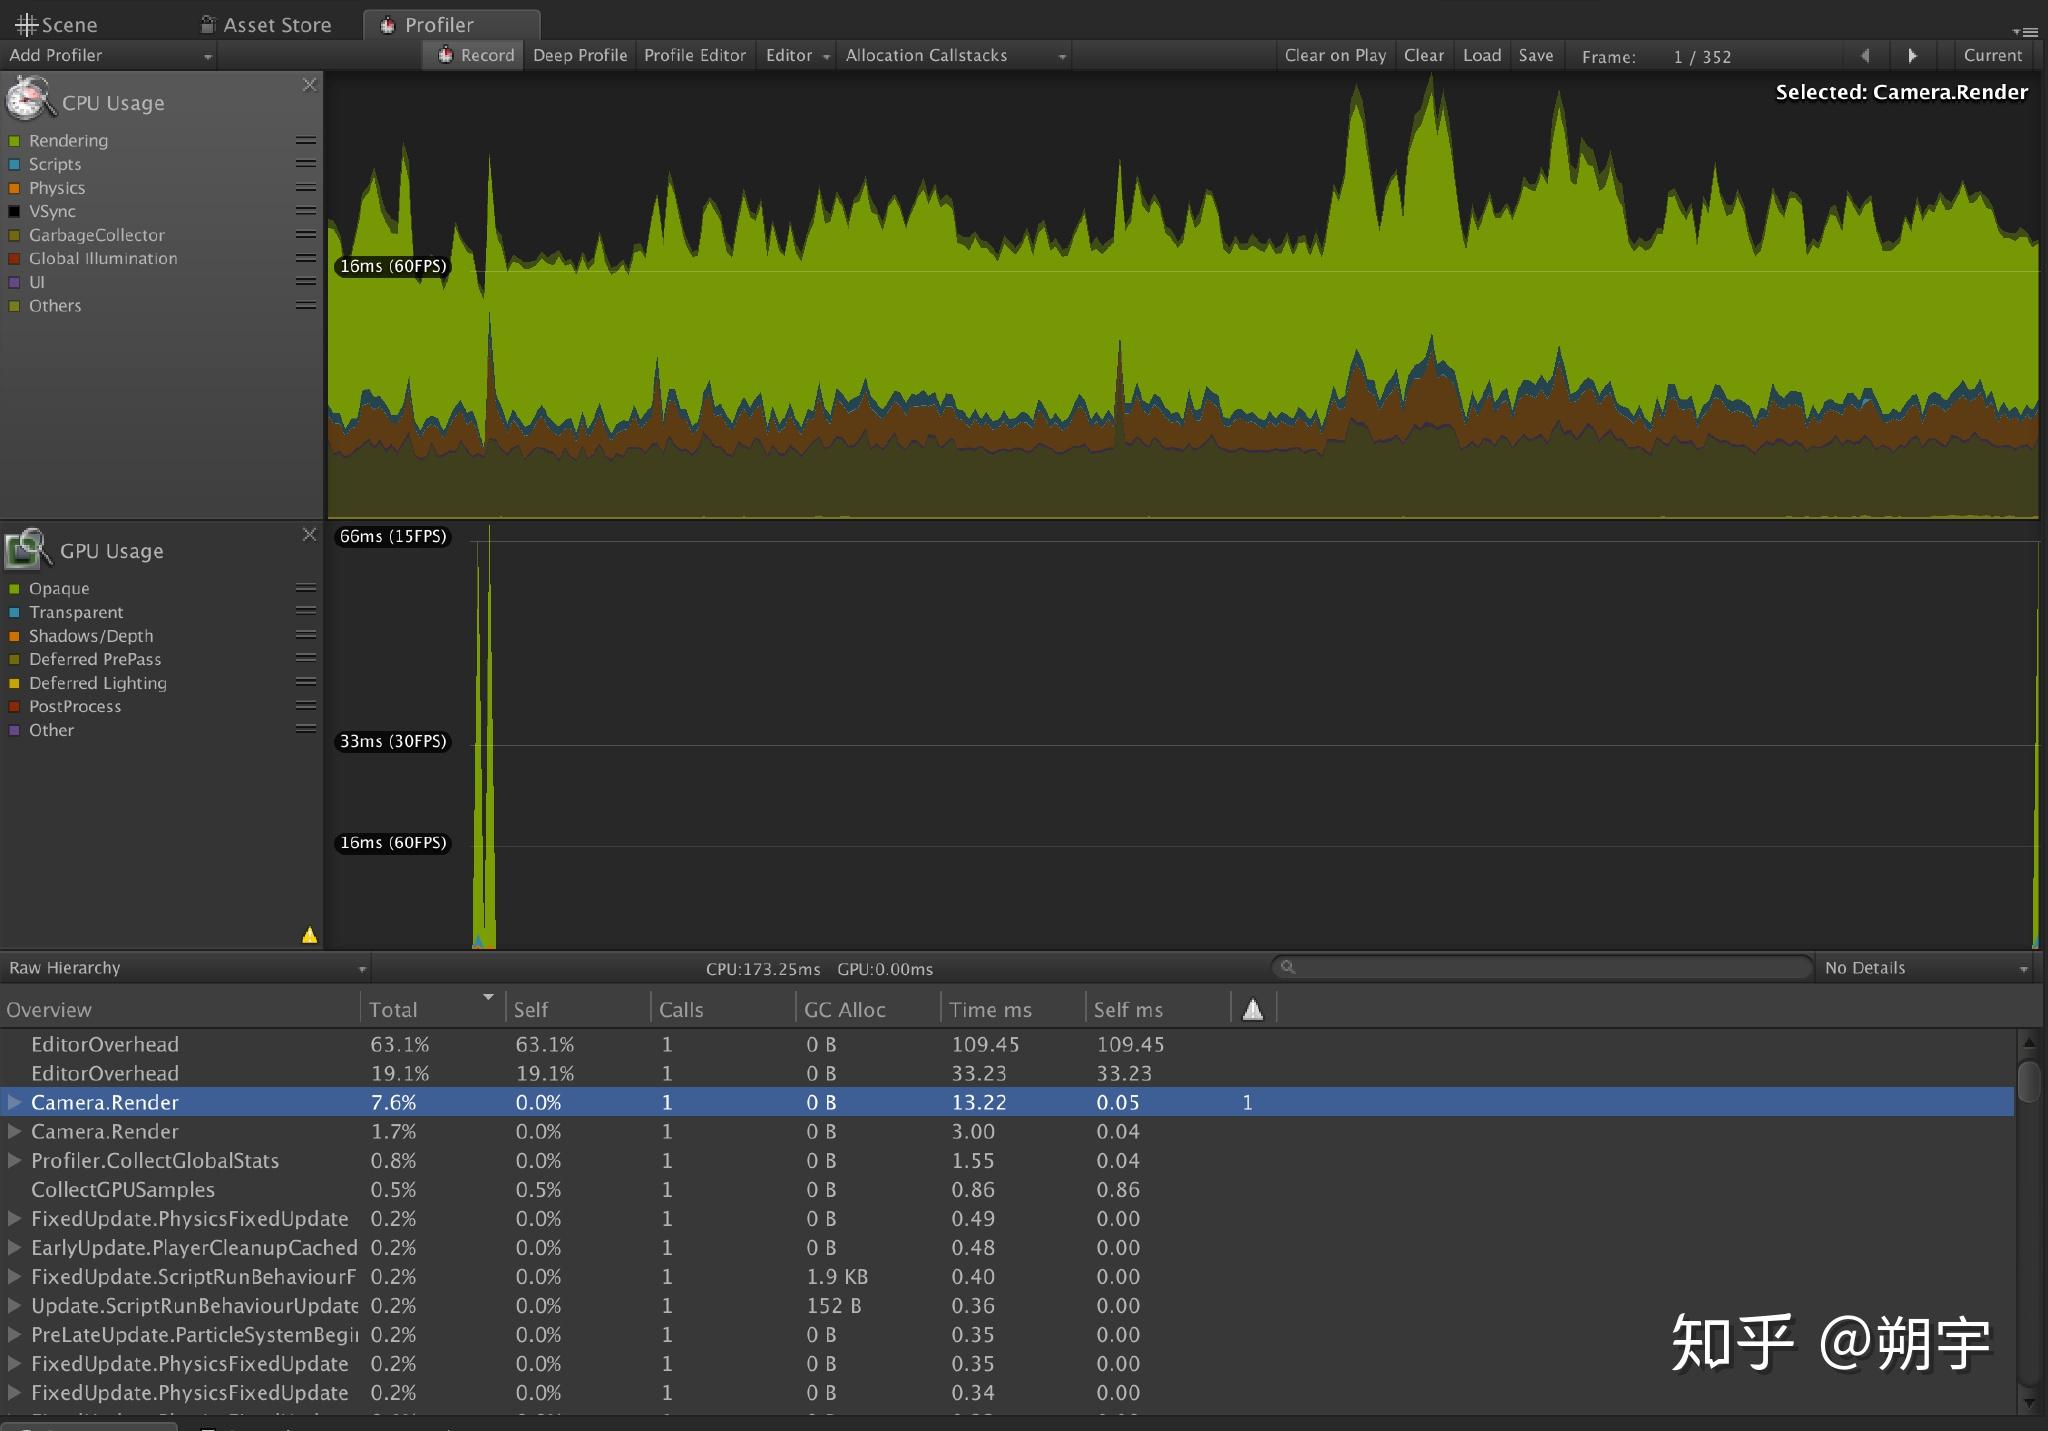The height and width of the screenshot is (1431, 2048).
Task: Toggle Rendering category color box
Action: (x=14, y=141)
